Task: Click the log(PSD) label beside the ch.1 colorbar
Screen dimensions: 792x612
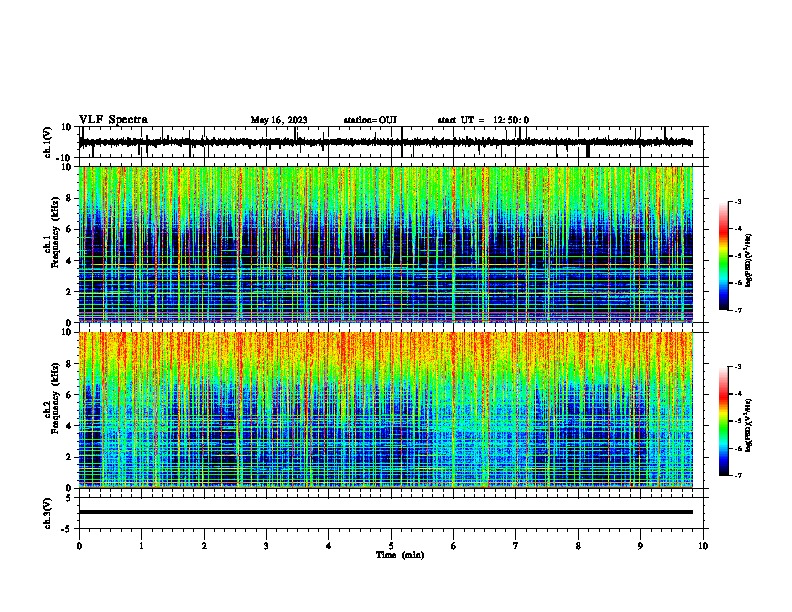Action: (749, 261)
